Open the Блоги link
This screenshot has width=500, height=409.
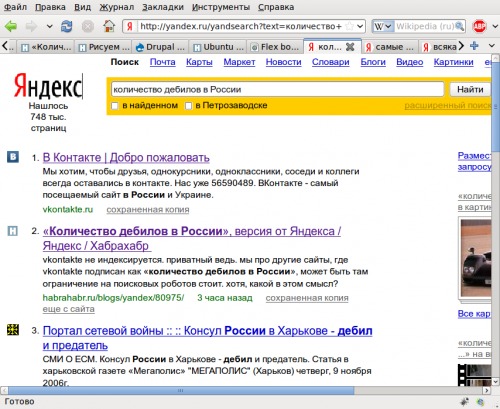point(373,62)
